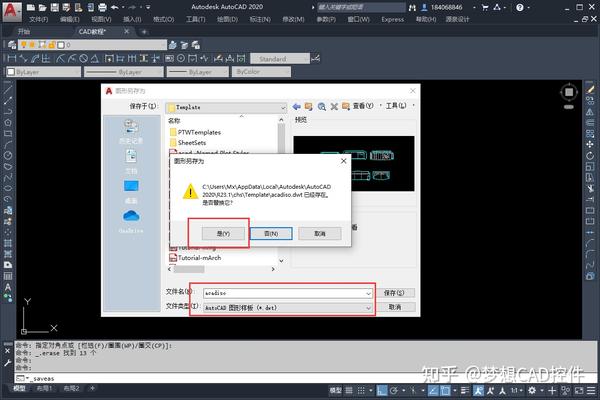
Task: Switch to the CAD教程 drawing tab
Action: coord(92,32)
